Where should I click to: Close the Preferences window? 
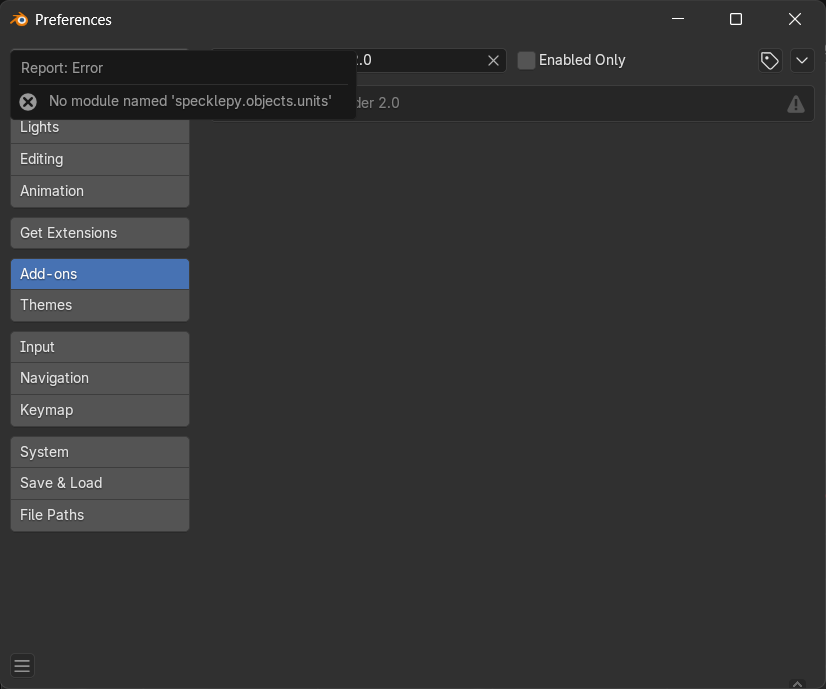point(794,19)
